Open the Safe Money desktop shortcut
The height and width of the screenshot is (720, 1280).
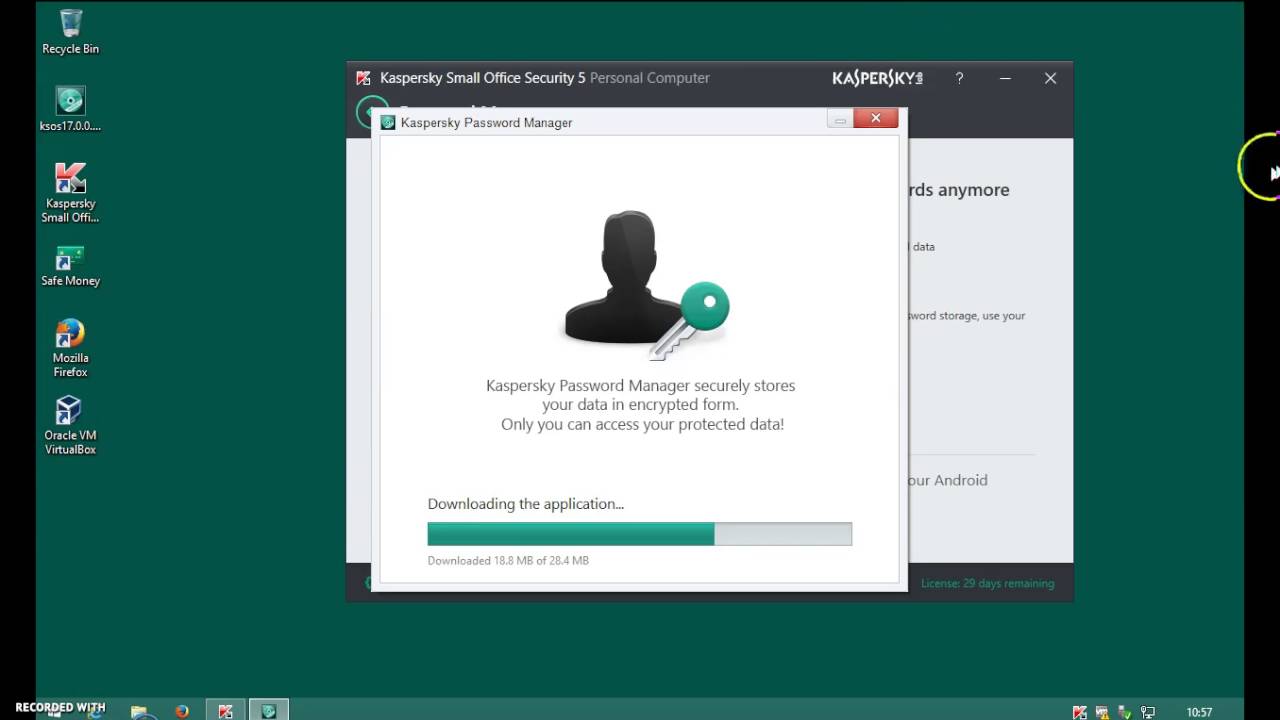point(70,265)
